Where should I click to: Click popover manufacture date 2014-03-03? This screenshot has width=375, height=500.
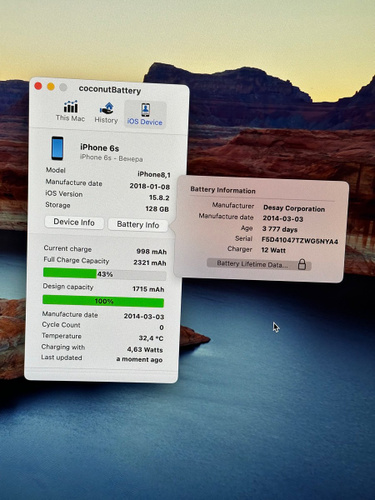coord(283,219)
